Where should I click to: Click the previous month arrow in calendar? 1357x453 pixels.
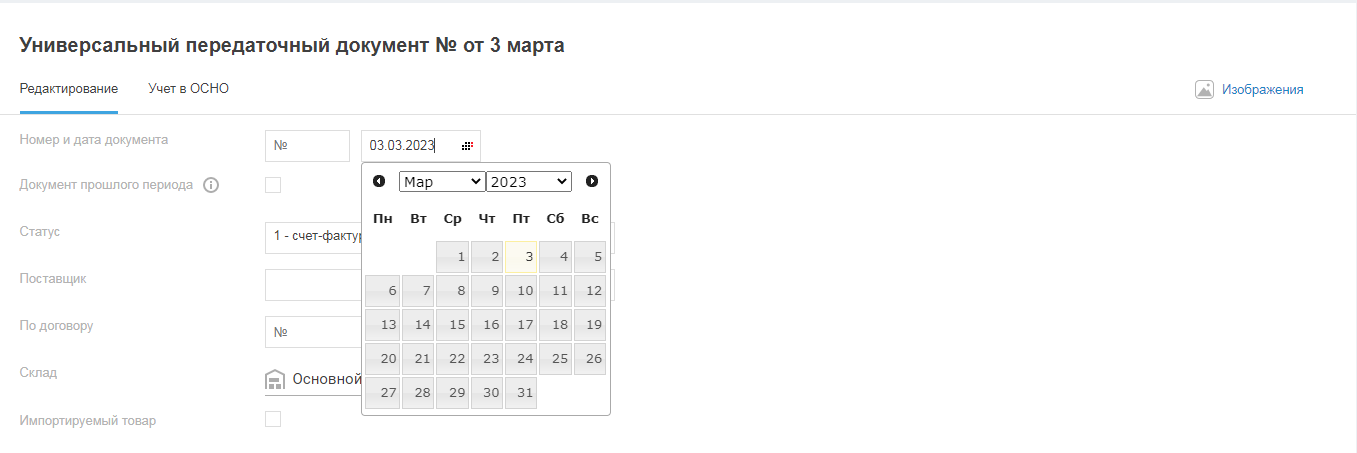tap(379, 181)
